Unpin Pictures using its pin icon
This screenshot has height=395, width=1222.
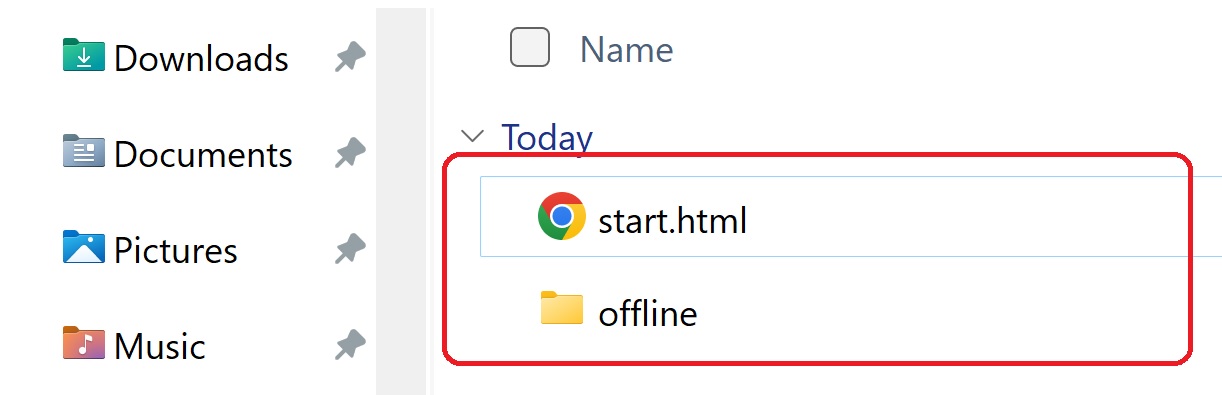pyautogui.click(x=349, y=249)
